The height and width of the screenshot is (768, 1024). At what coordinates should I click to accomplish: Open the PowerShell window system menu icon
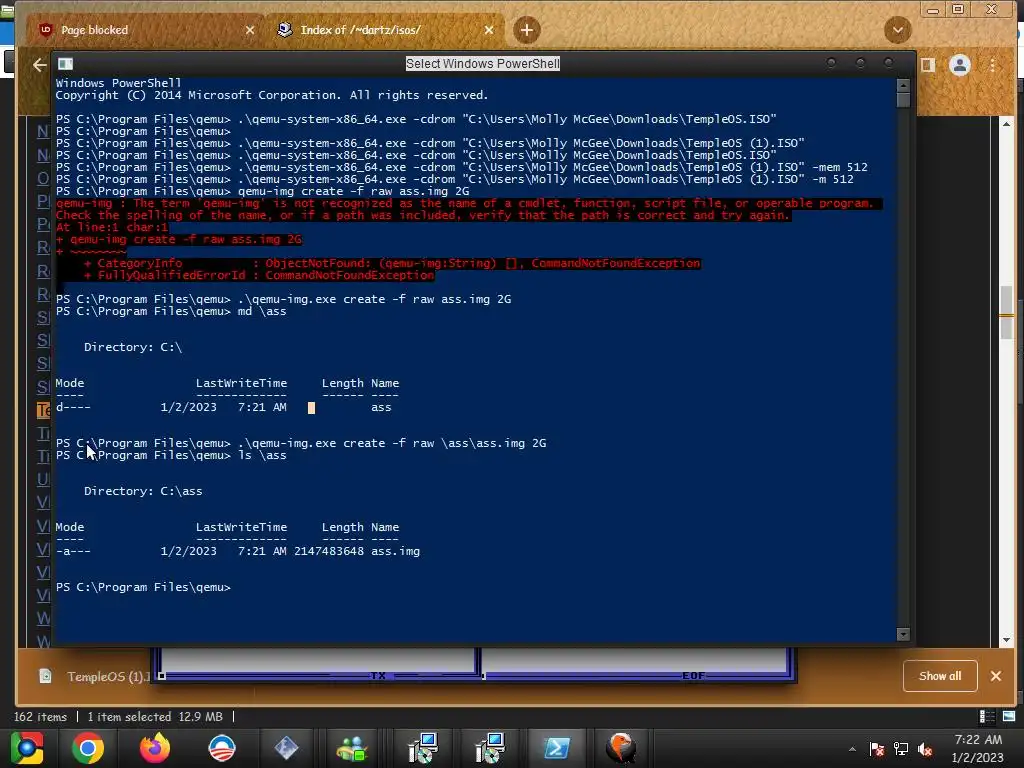coord(65,63)
